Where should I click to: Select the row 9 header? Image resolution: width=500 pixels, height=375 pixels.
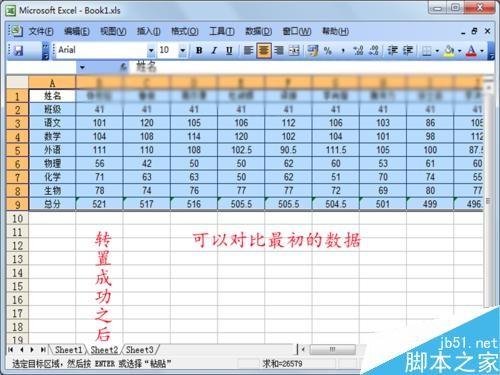[17, 204]
